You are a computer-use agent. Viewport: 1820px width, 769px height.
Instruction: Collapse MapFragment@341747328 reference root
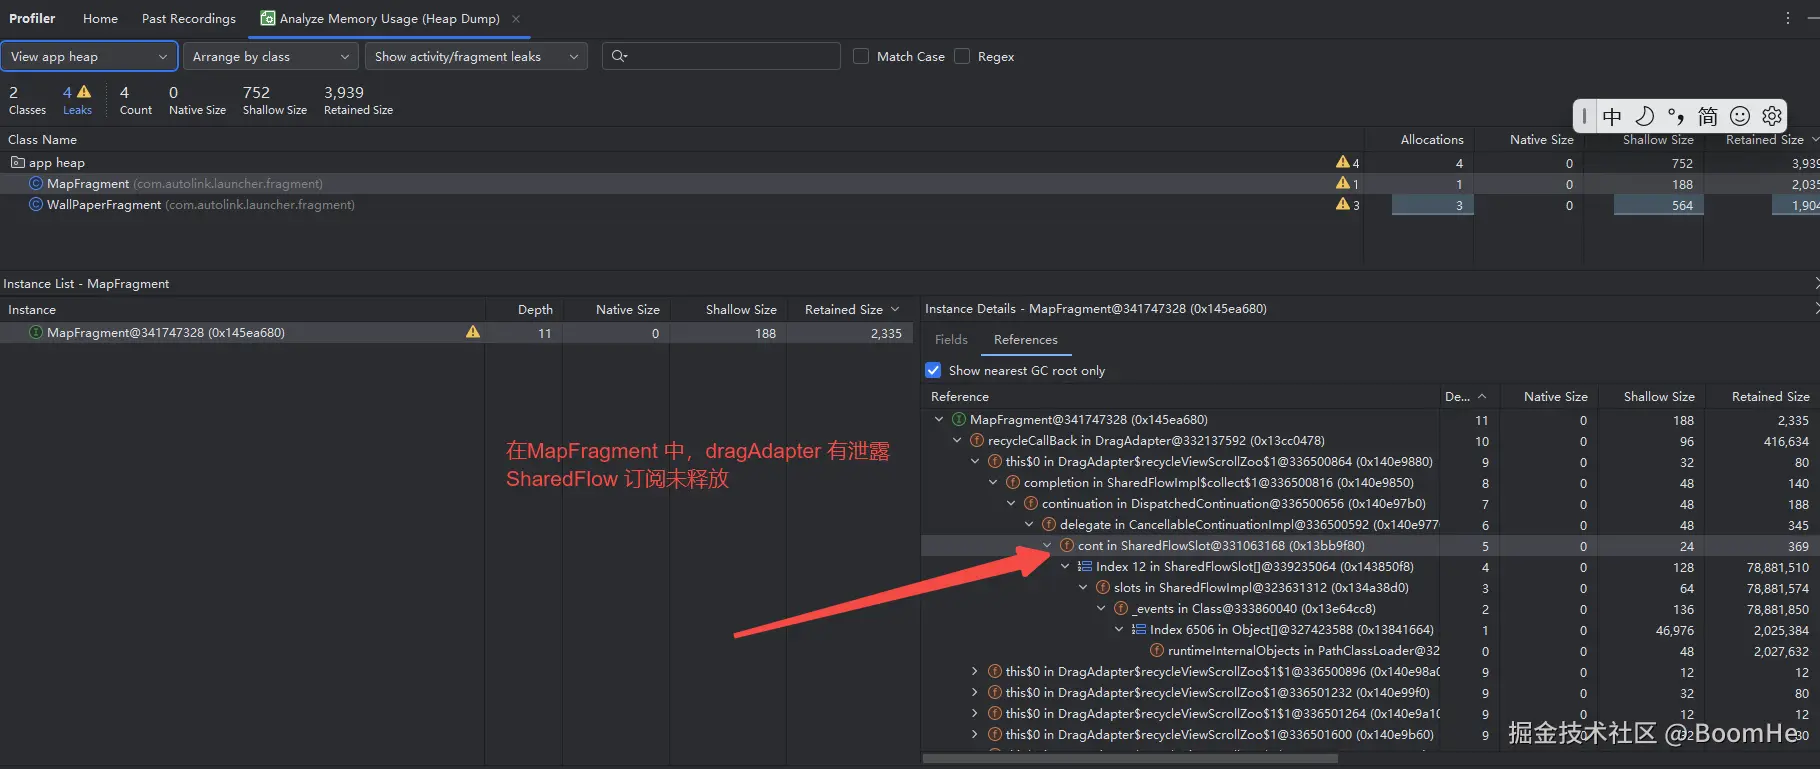(939, 420)
